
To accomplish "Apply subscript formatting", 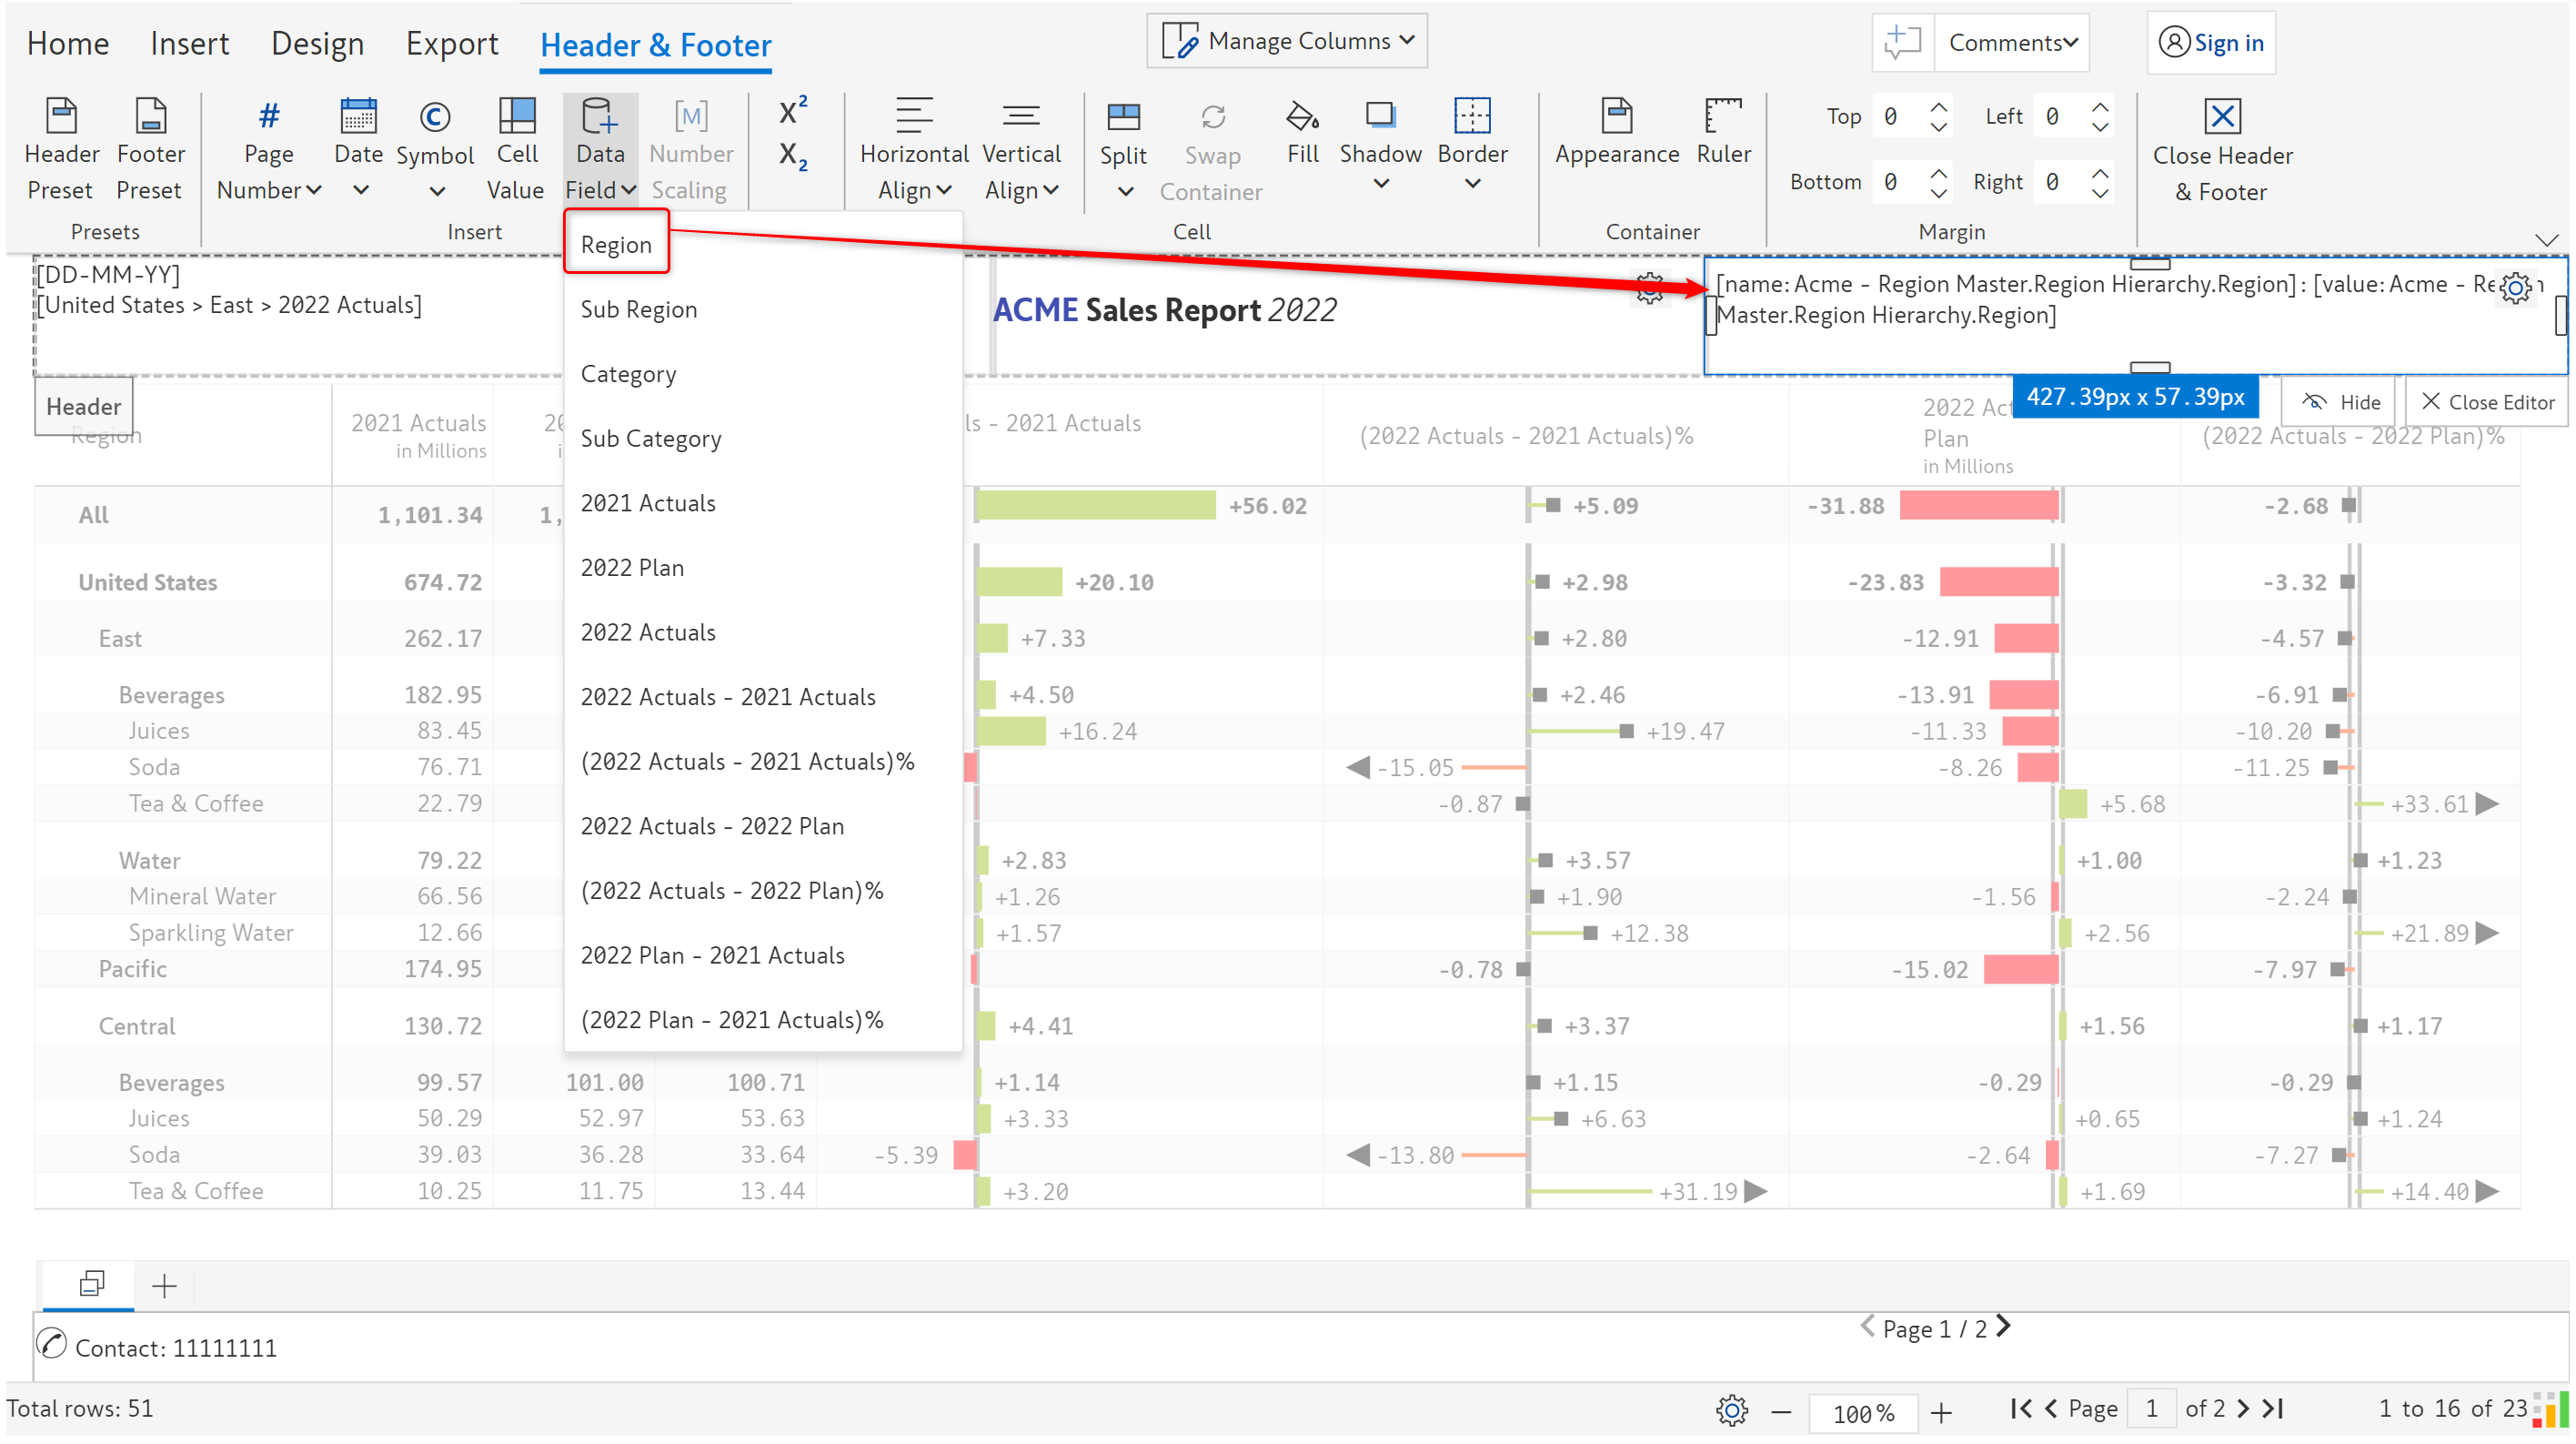I will click(x=792, y=156).
